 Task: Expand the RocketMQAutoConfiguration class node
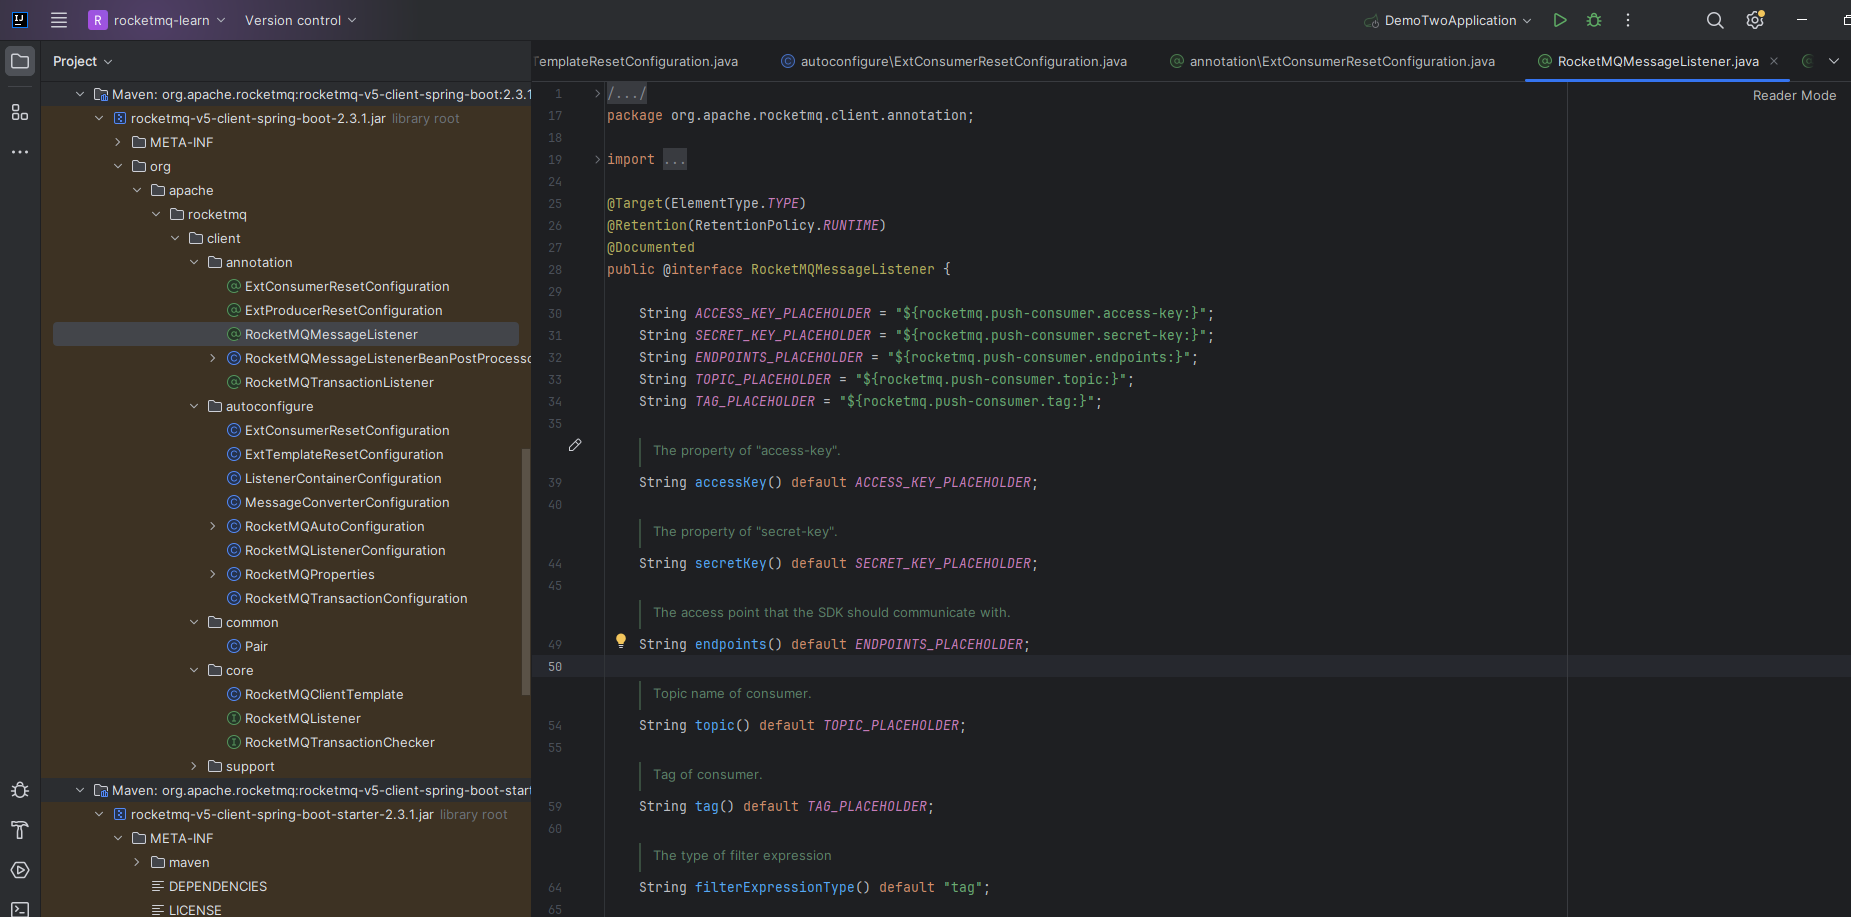coord(213,526)
